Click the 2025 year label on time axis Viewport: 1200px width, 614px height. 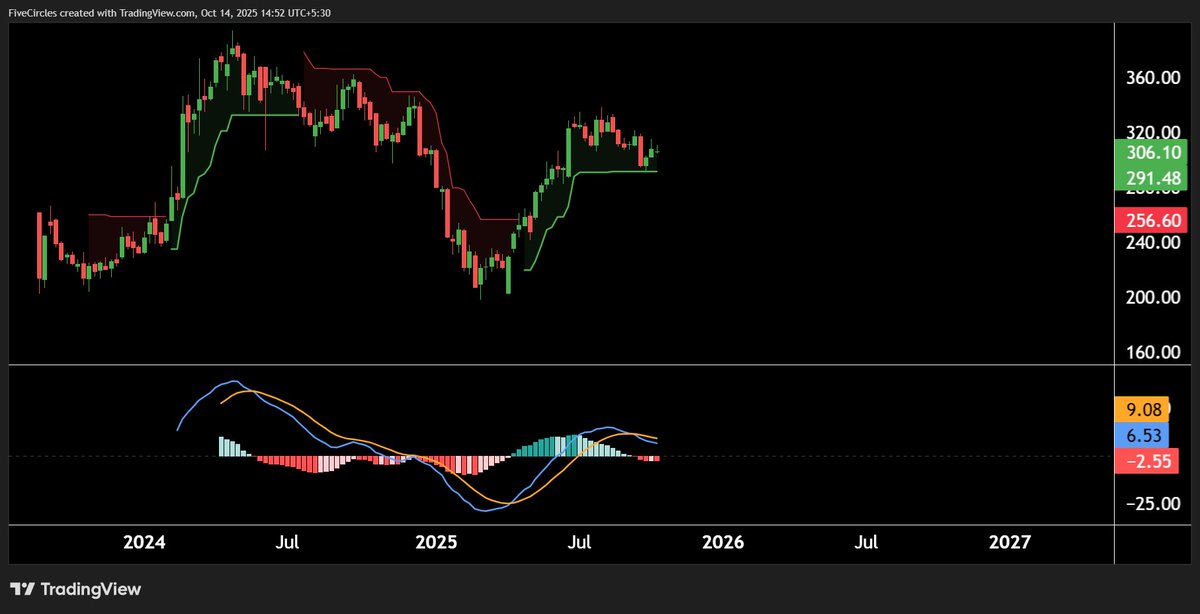[435, 543]
